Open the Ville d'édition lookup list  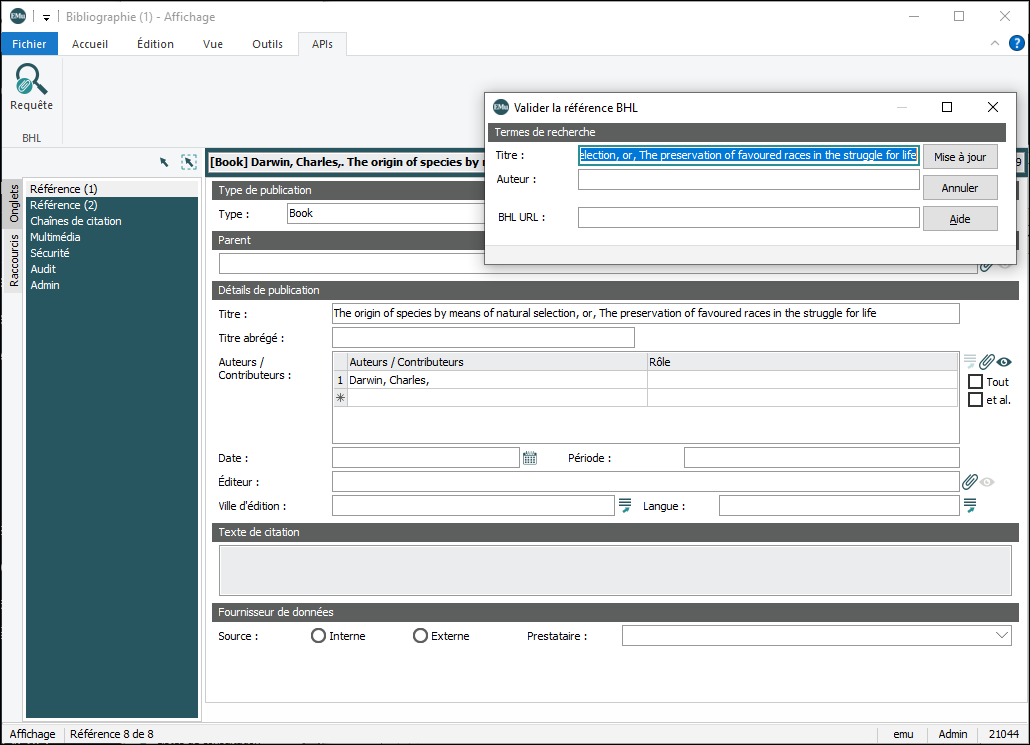coord(625,506)
